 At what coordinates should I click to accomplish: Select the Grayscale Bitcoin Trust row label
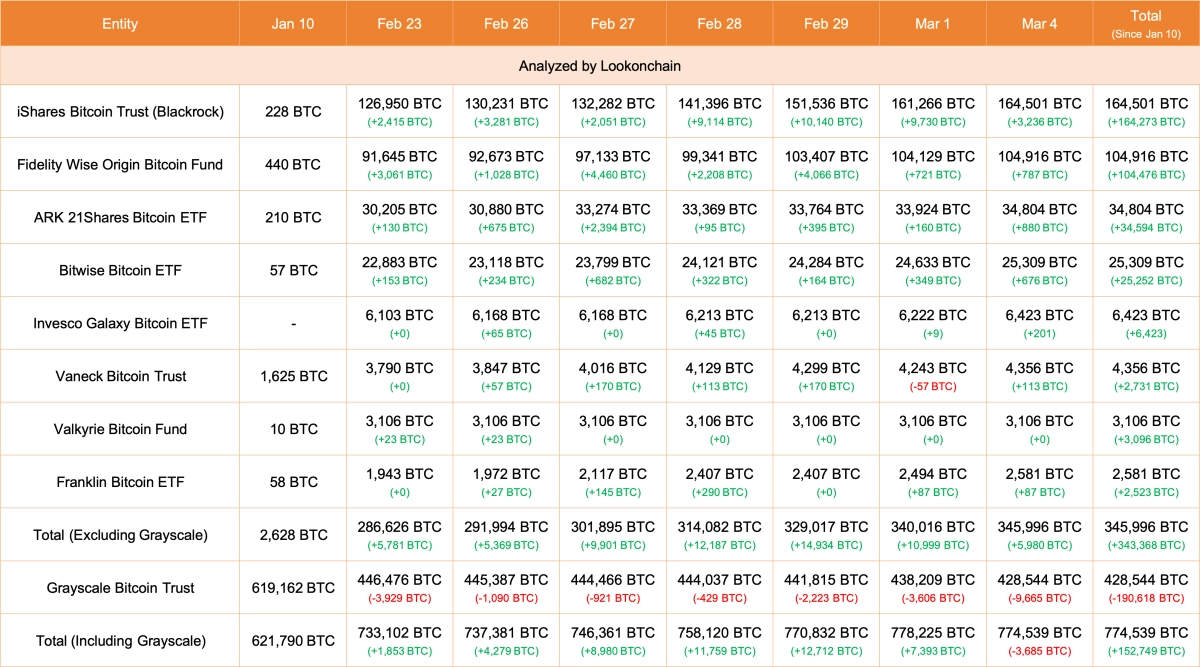point(120,588)
